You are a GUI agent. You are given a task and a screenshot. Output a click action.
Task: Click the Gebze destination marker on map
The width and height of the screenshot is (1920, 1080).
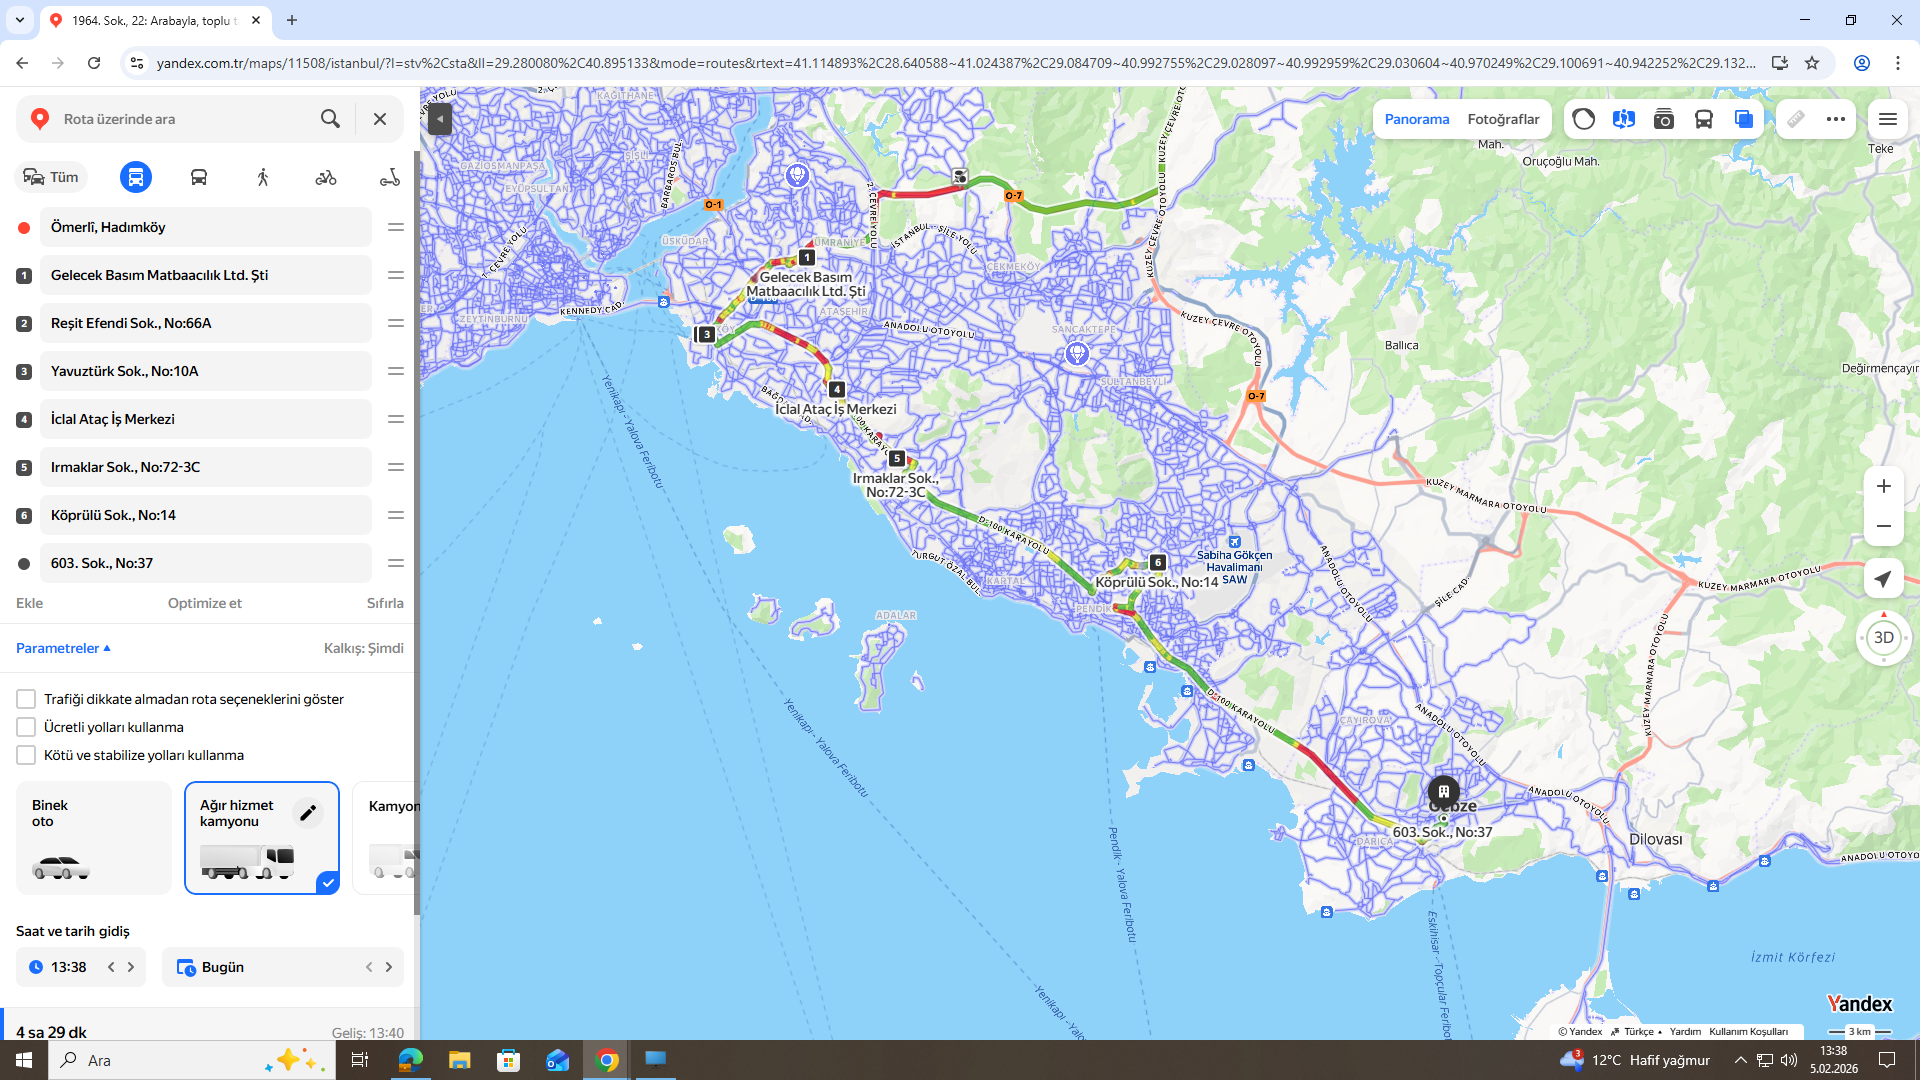coord(1443,792)
